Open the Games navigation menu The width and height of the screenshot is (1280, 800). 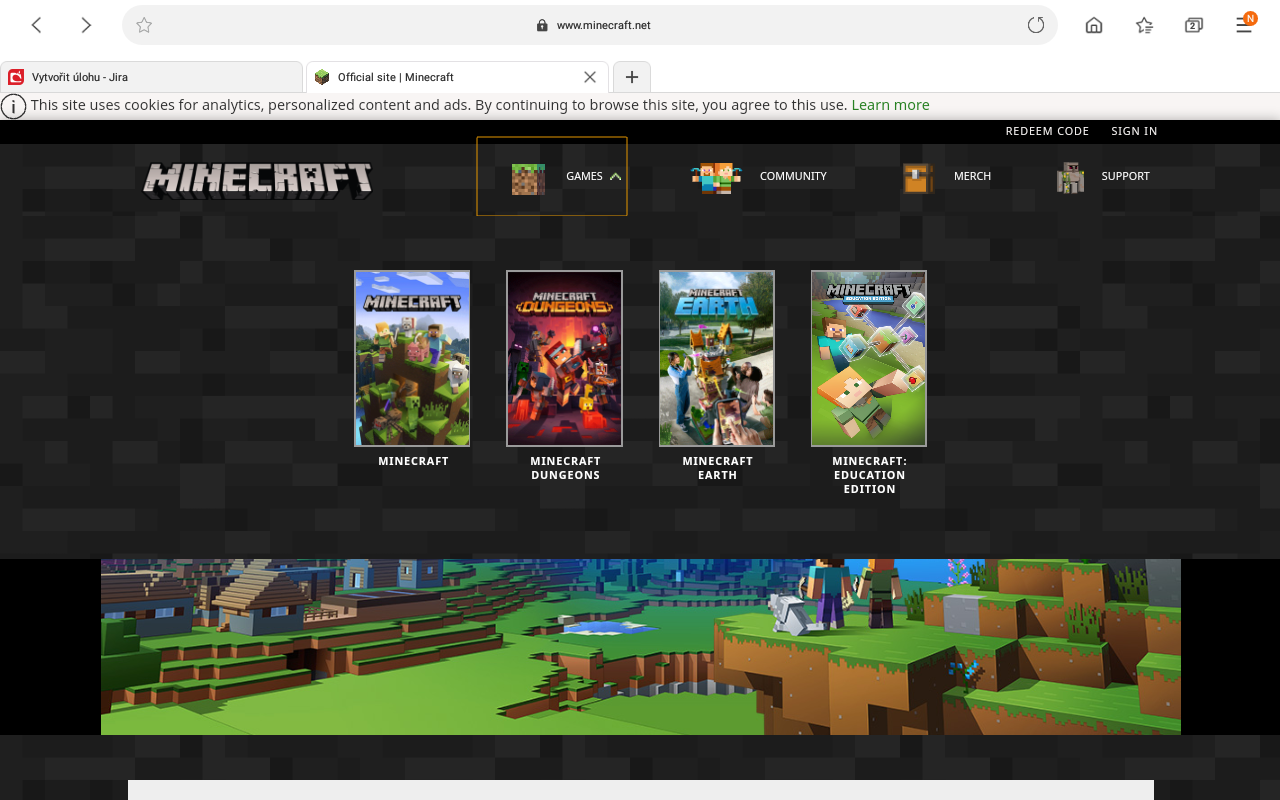tap(552, 176)
